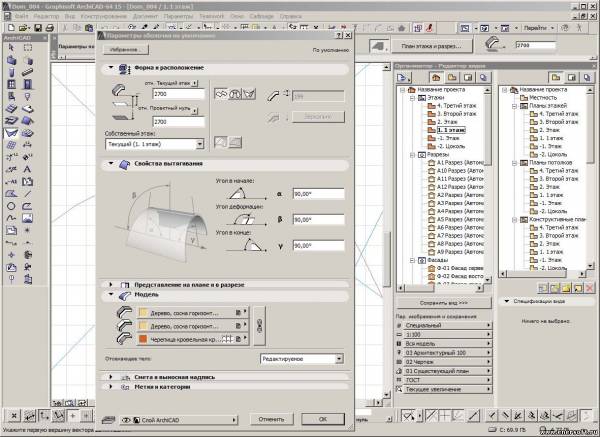Pick the first Дерево, сосна material swatch
Image resolution: width=600 pixels, height=437 pixels.
coord(143,313)
